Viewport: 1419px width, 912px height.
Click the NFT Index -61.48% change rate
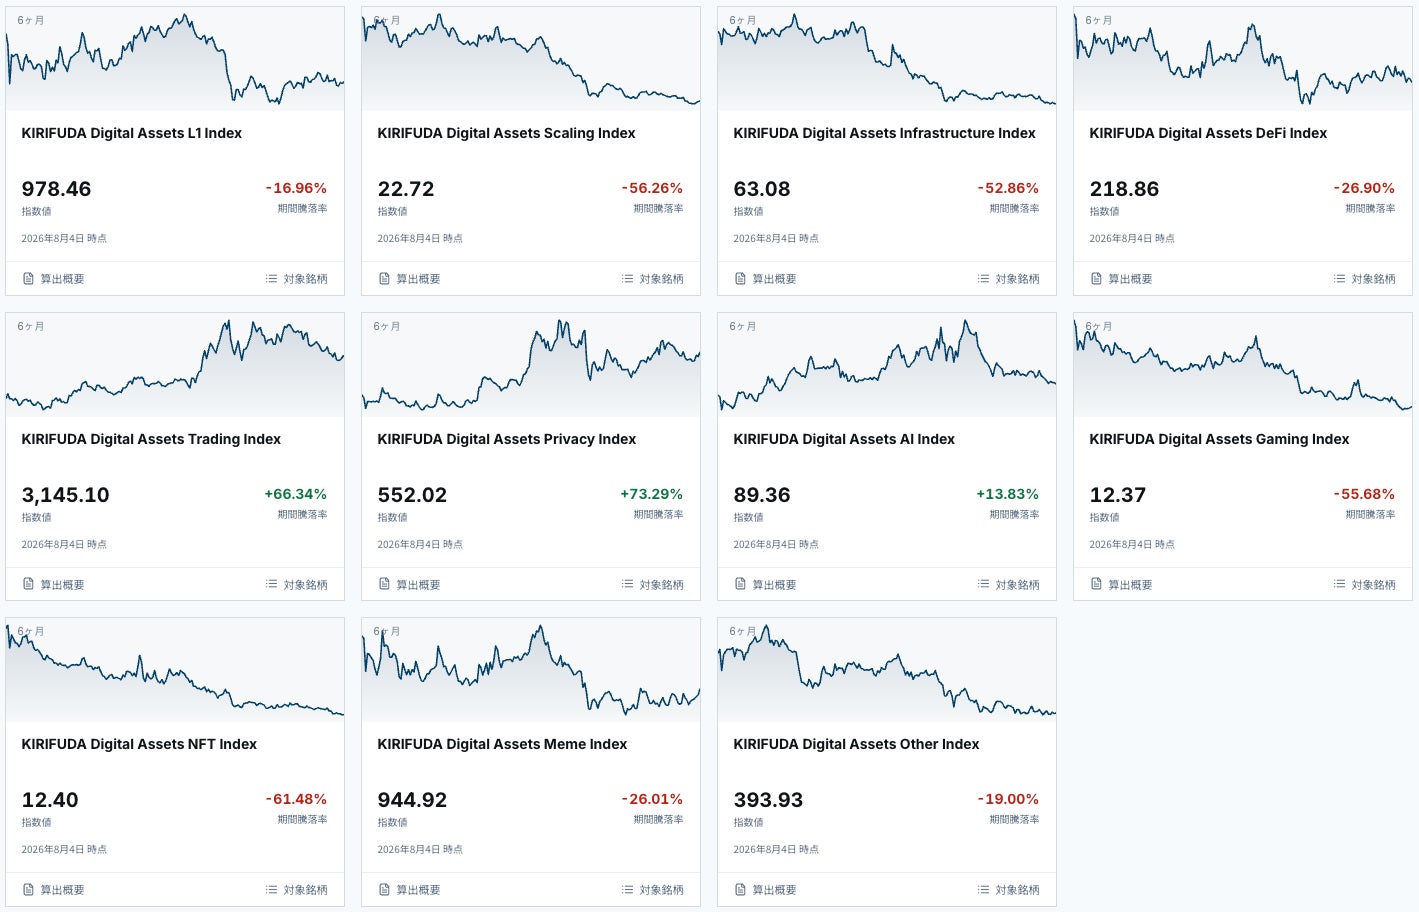click(x=296, y=799)
